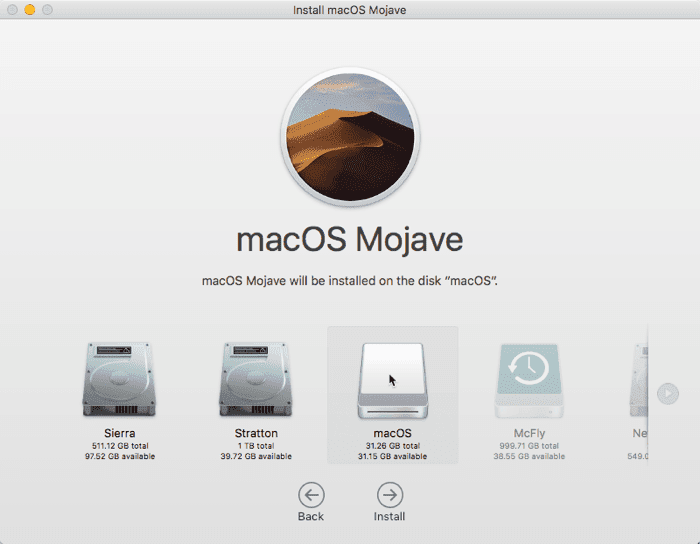700x544 pixels.
Task: Pick the McFly Time Machine disk icon
Action: click(529, 381)
